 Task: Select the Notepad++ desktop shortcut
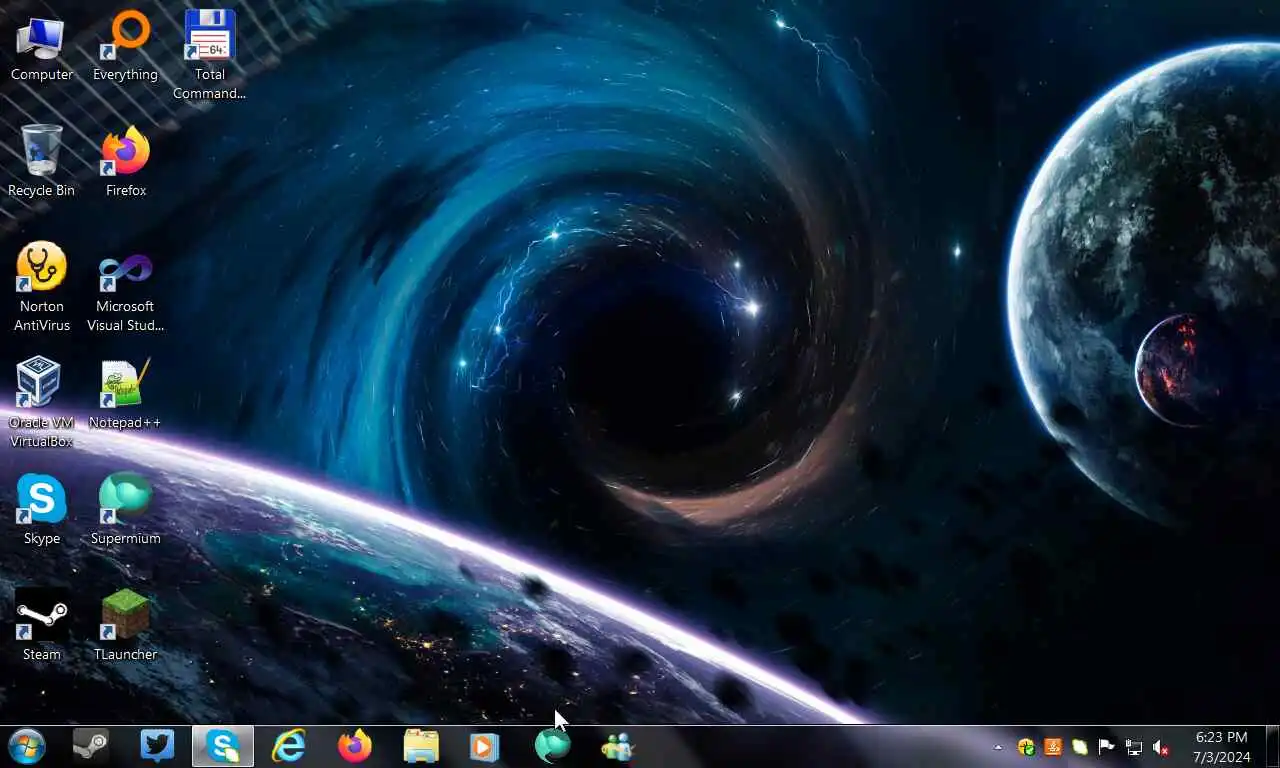[x=125, y=394]
